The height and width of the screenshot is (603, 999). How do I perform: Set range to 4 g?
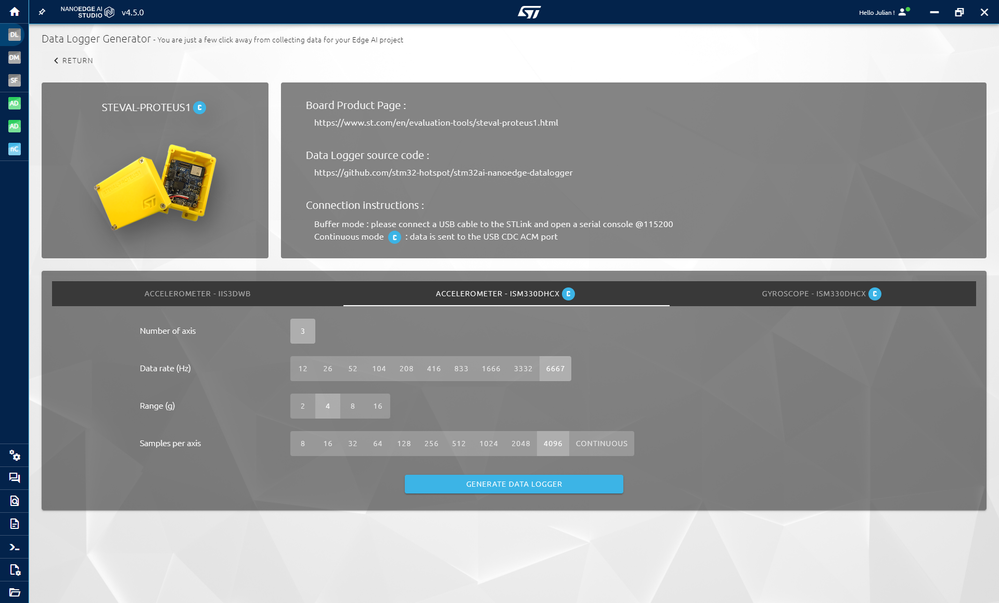327,406
